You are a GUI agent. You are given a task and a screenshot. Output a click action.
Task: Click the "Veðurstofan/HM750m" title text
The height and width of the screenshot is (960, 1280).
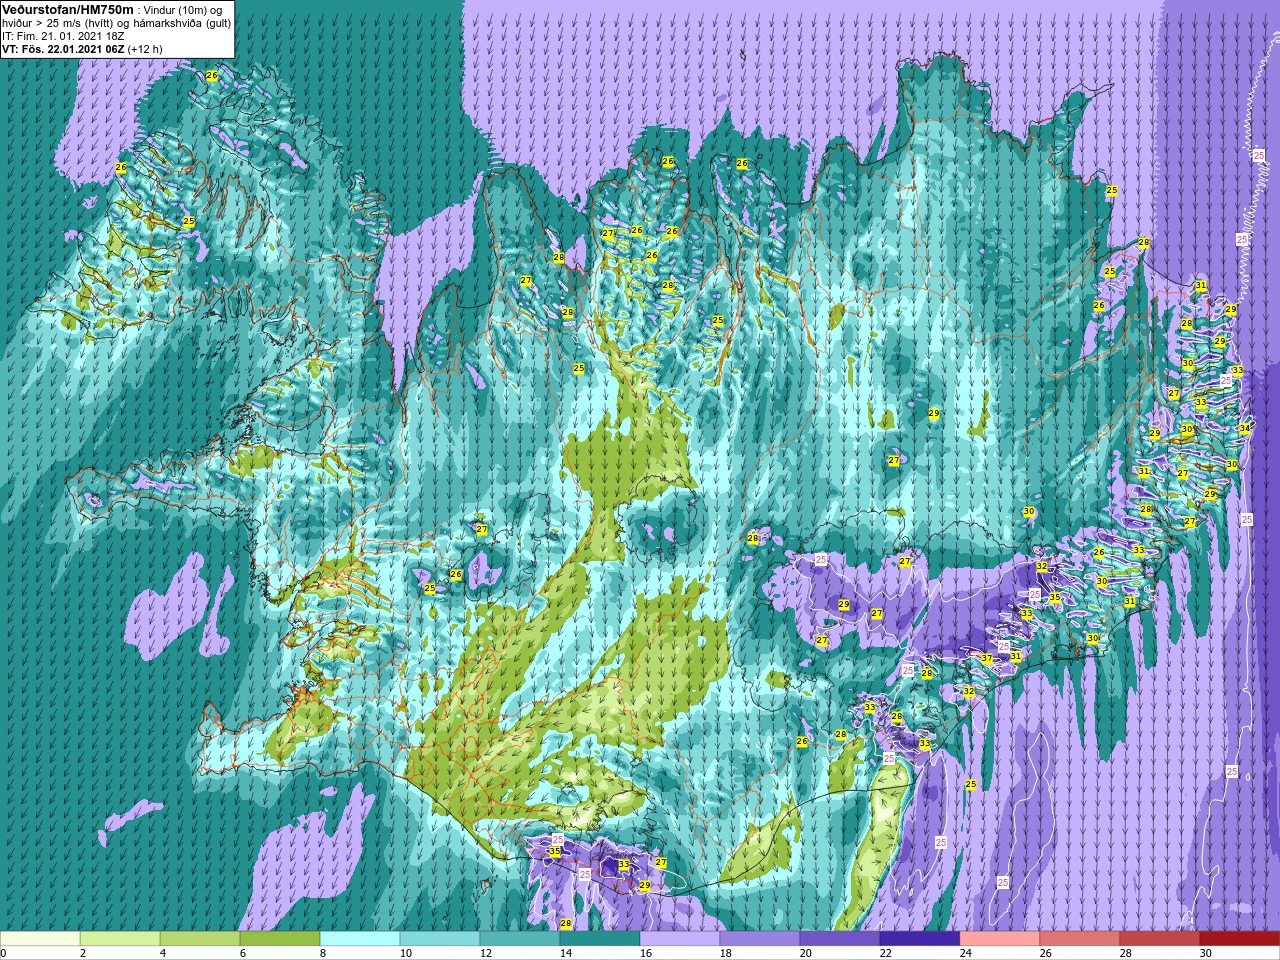coord(68,9)
